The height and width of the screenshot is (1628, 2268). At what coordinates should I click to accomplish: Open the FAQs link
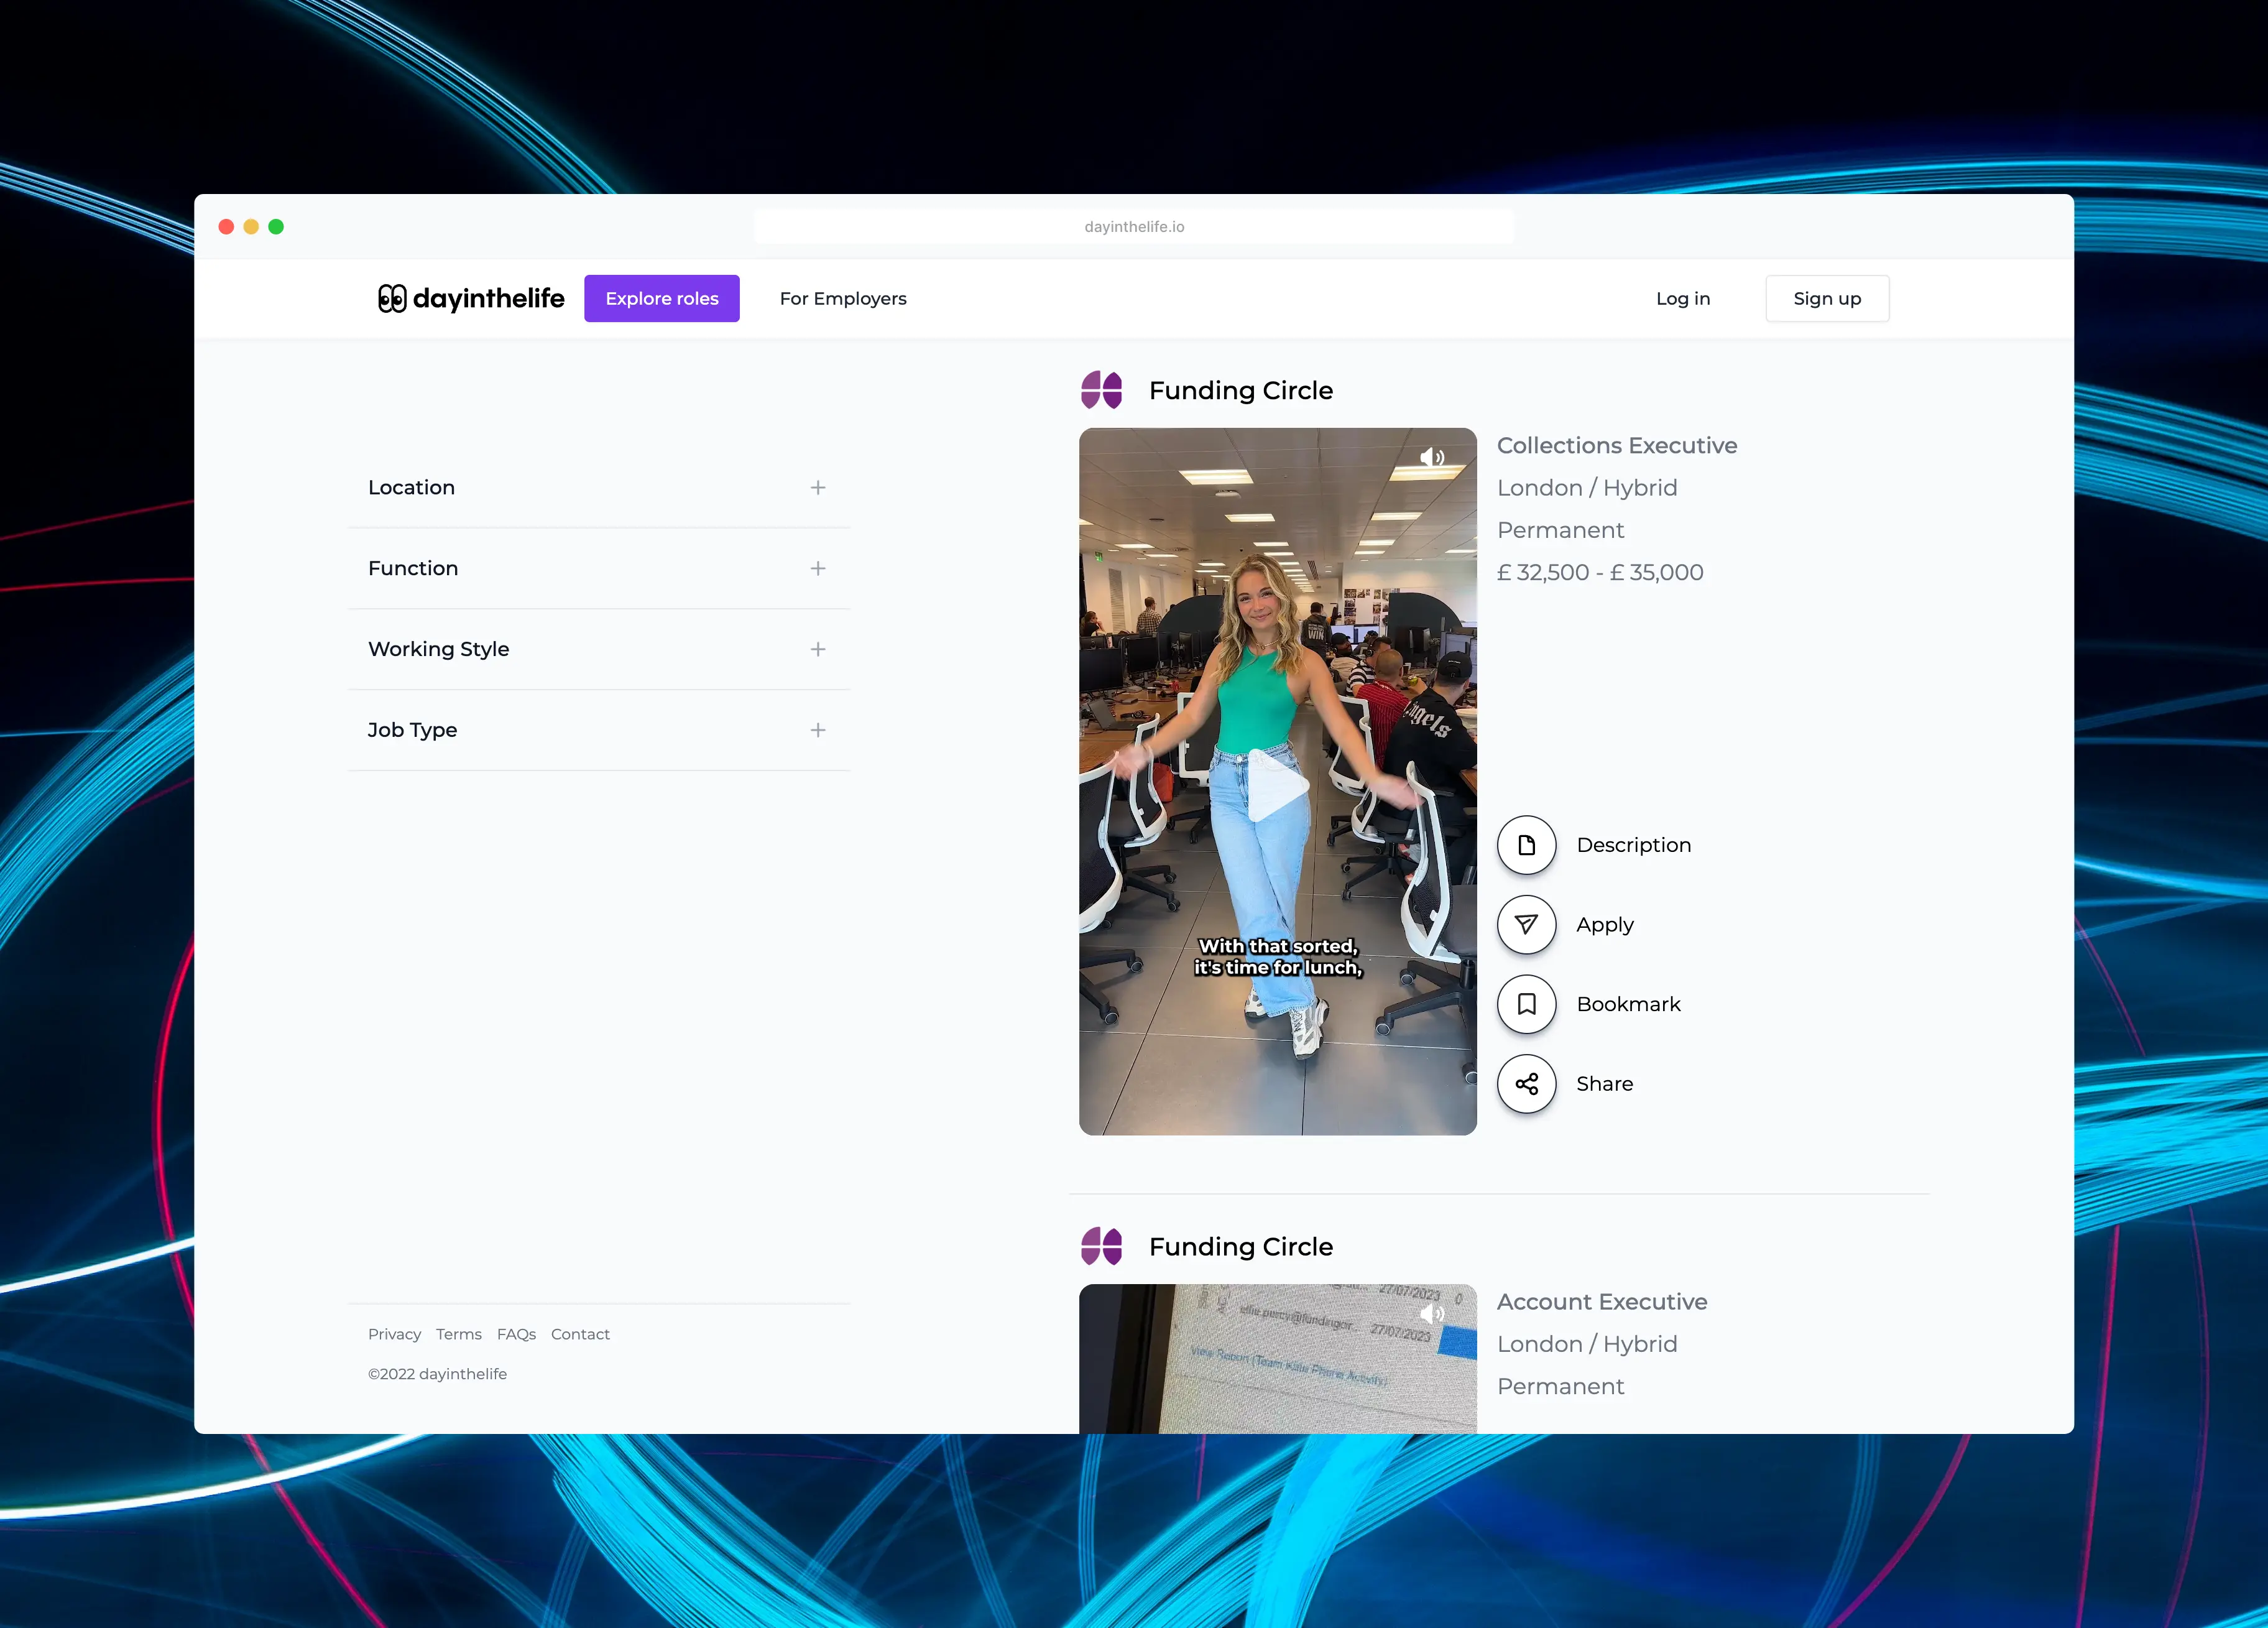coord(516,1334)
